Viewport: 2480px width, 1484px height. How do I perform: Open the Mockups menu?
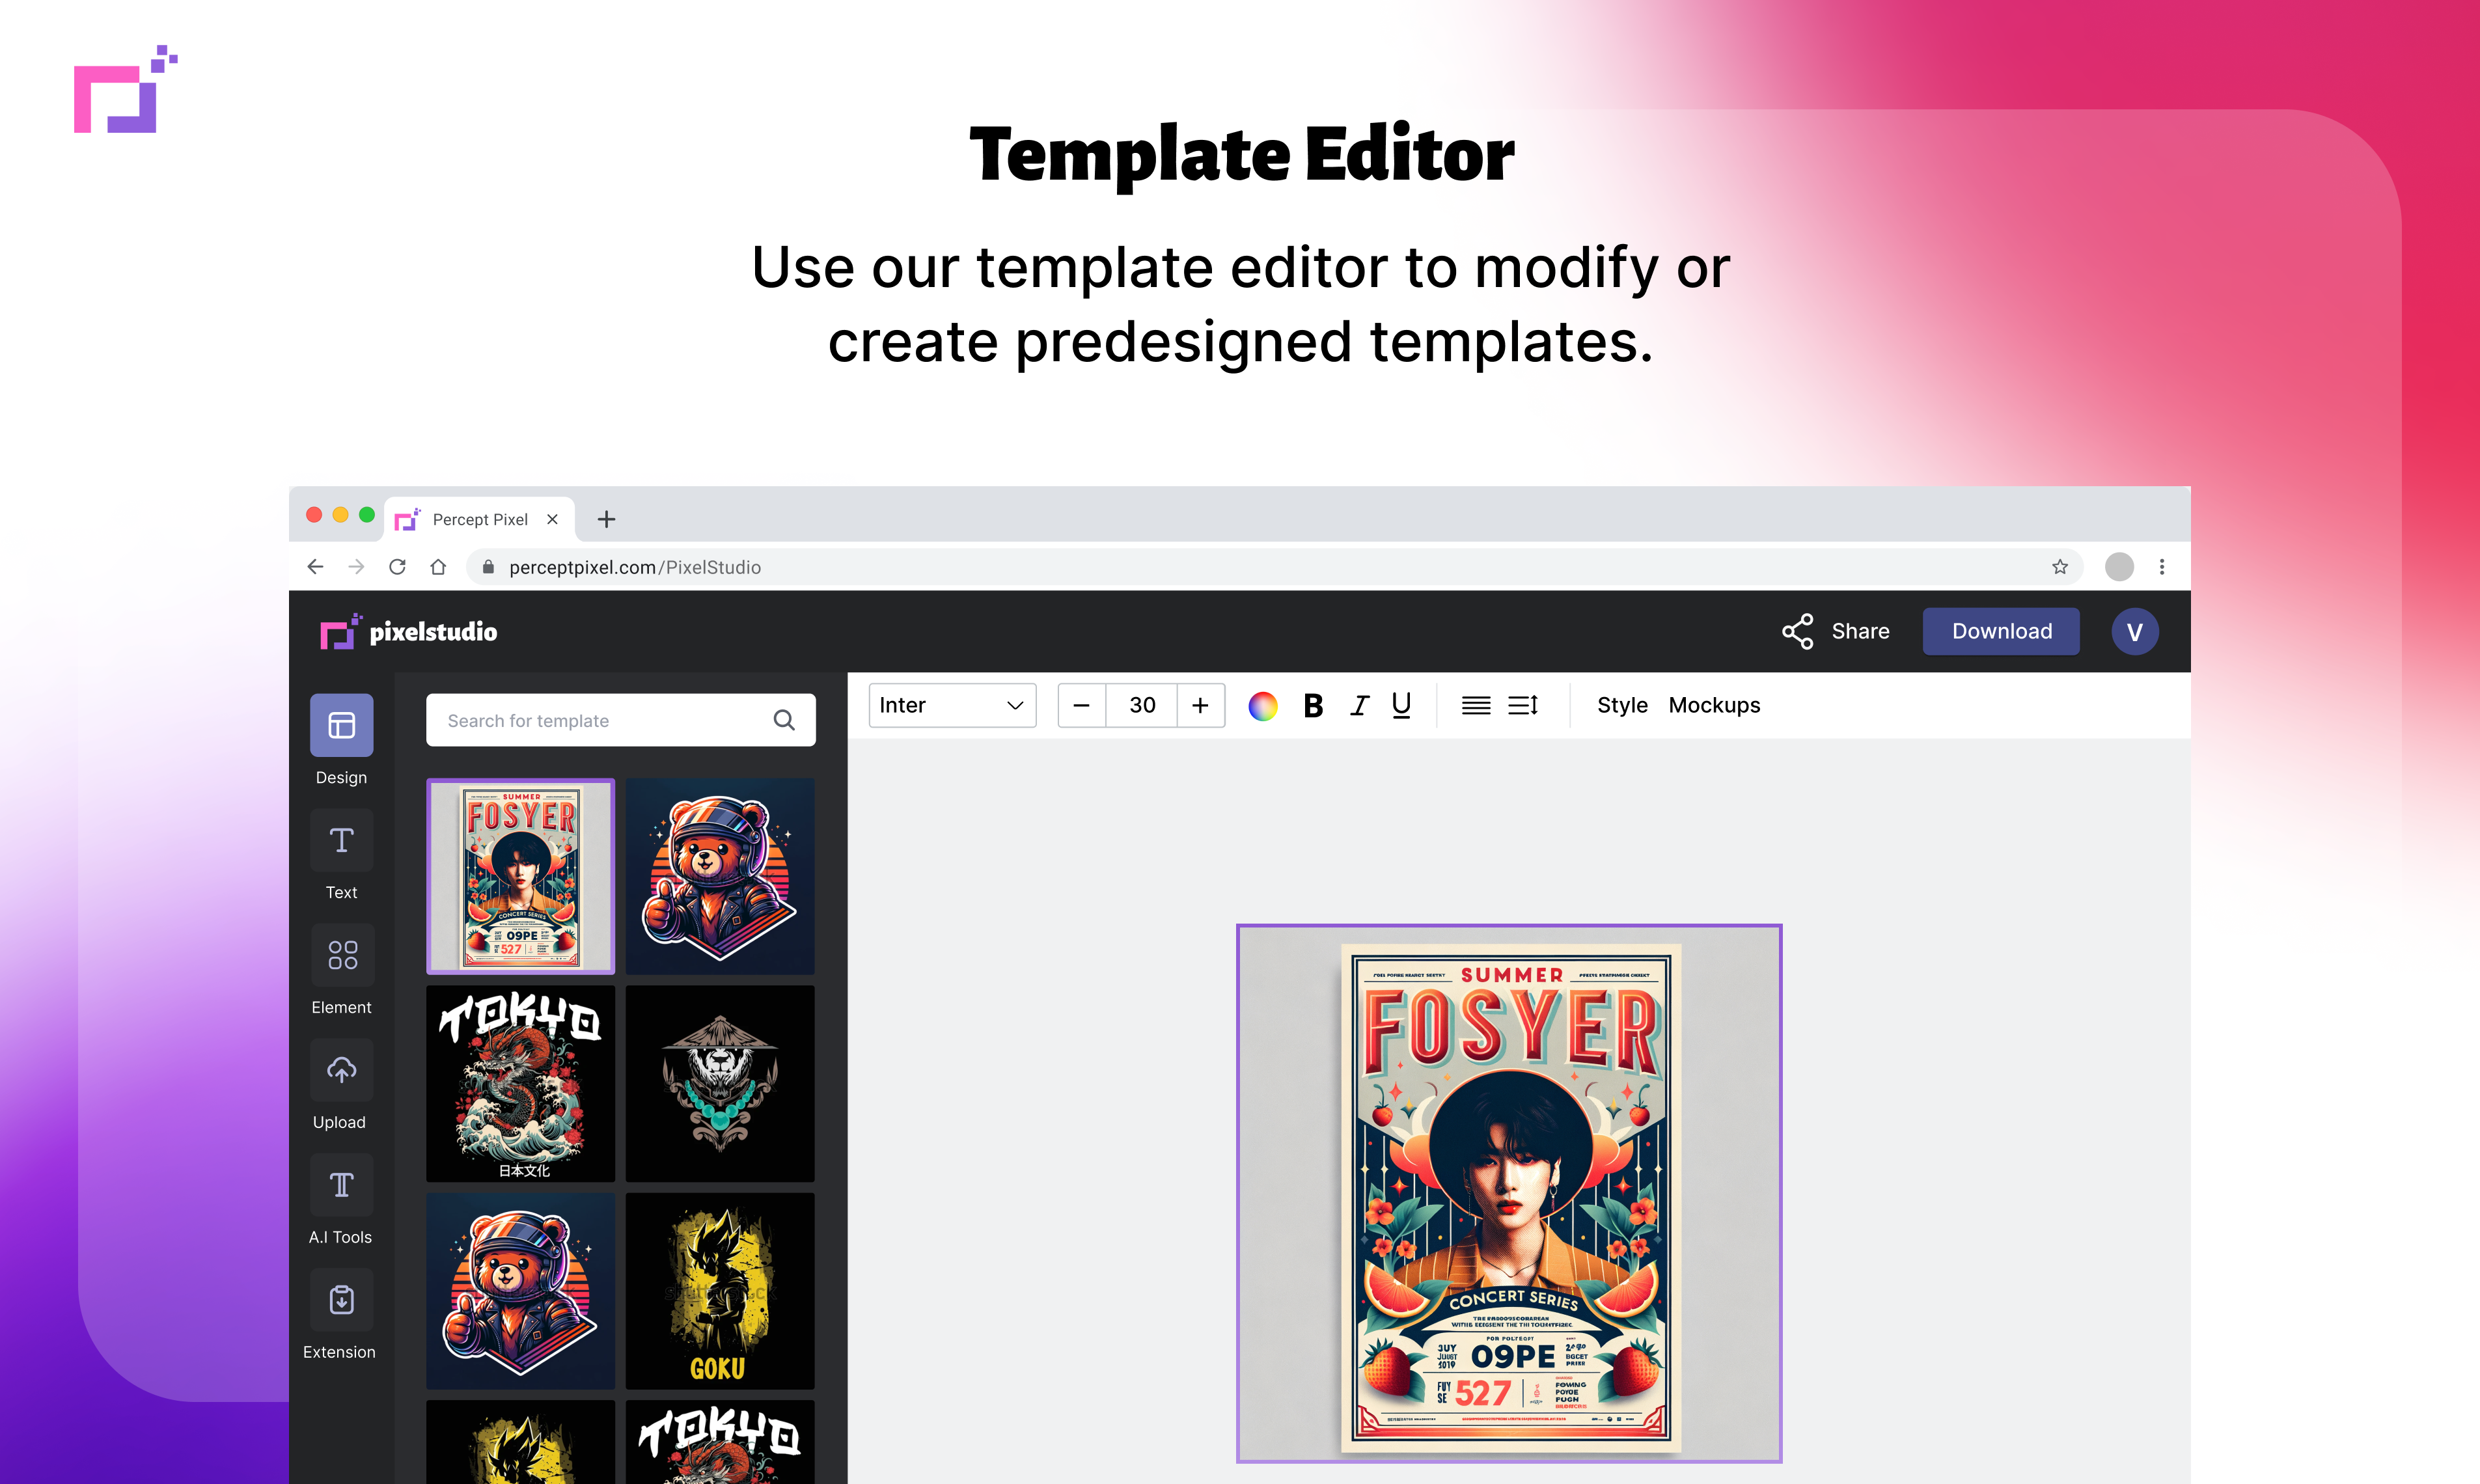tap(1714, 705)
